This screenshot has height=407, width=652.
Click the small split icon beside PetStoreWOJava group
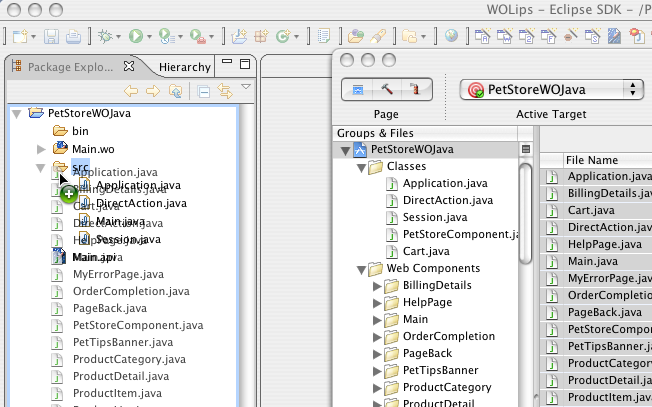click(x=526, y=149)
